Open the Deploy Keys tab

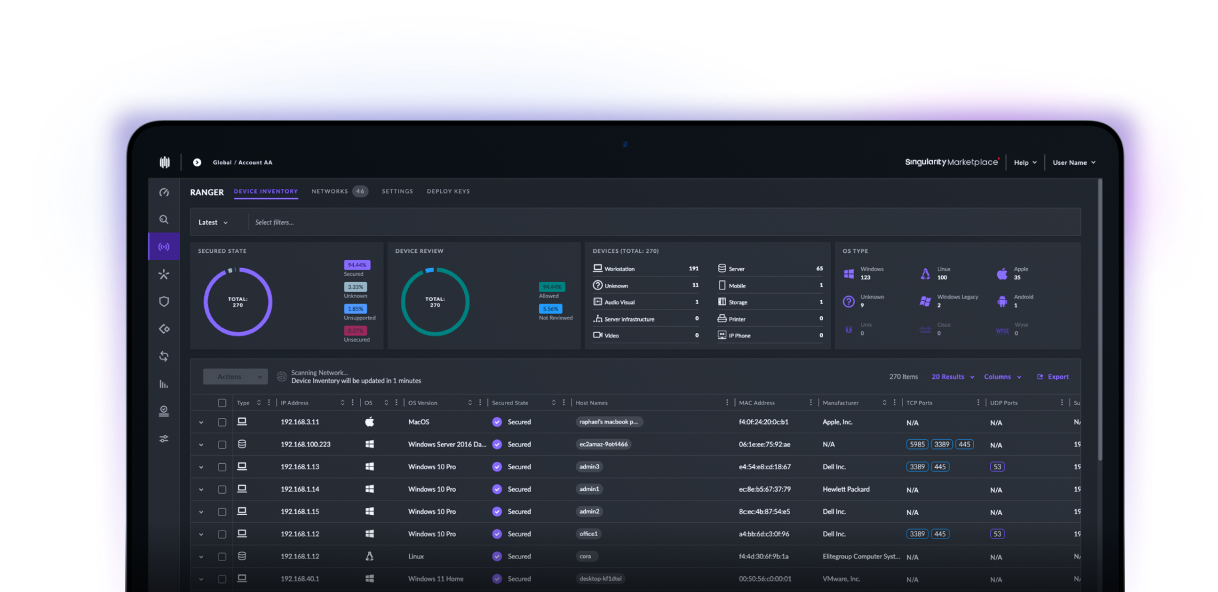click(448, 191)
